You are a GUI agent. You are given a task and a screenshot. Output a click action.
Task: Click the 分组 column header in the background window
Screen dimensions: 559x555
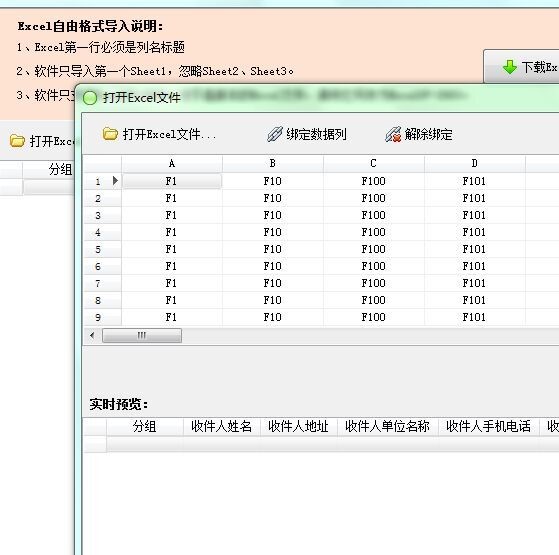click(48, 169)
